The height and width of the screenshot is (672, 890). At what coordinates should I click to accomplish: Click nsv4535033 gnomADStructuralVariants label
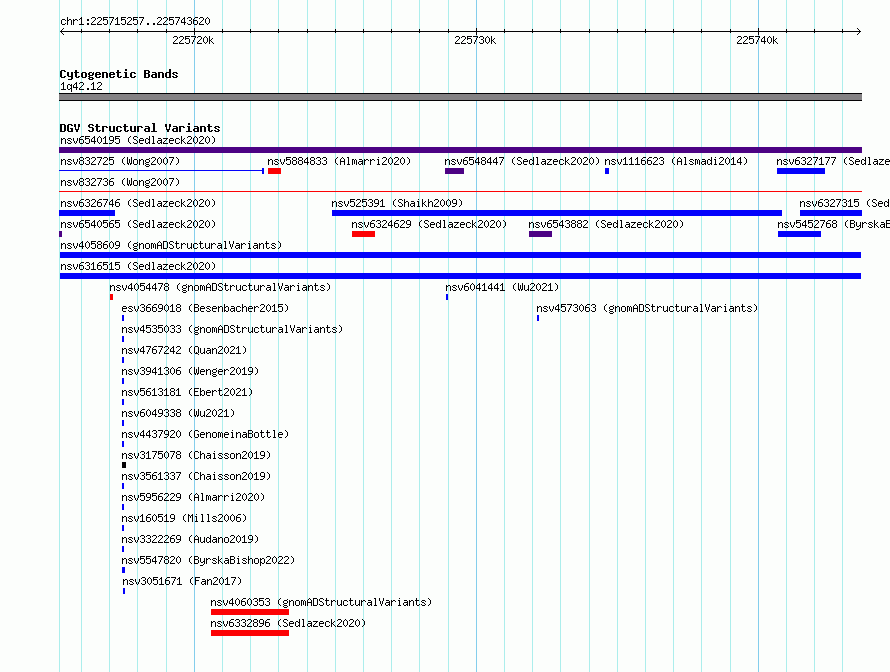click(232, 329)
